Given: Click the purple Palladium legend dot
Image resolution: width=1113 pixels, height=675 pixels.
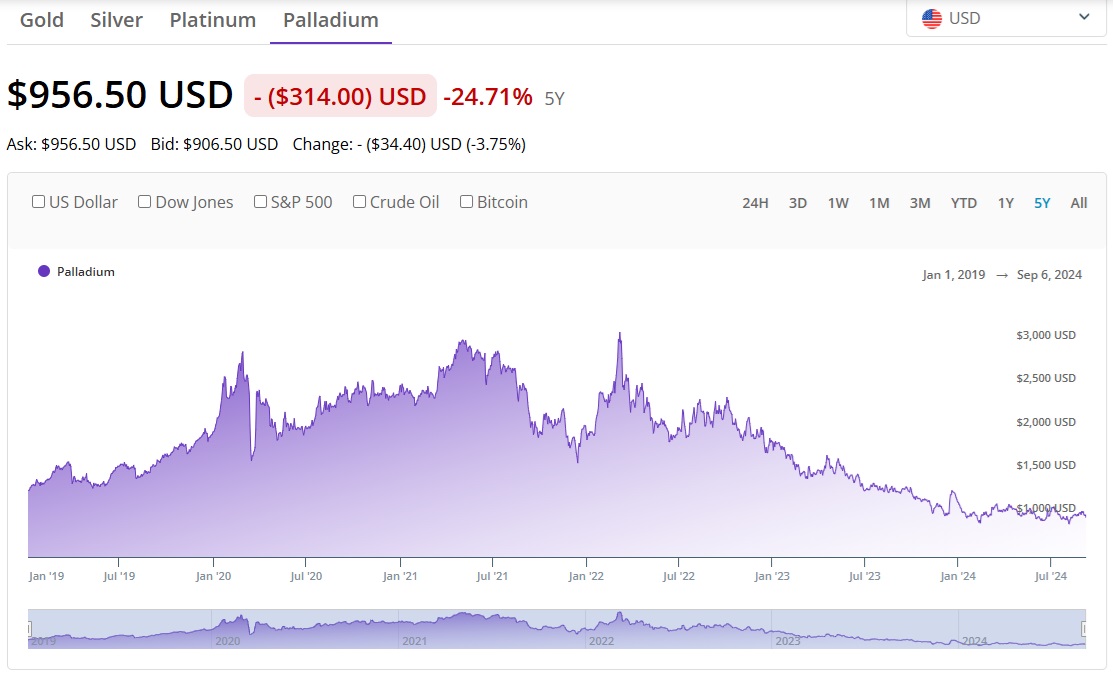Looking at the screenshot, I should 43,271.
